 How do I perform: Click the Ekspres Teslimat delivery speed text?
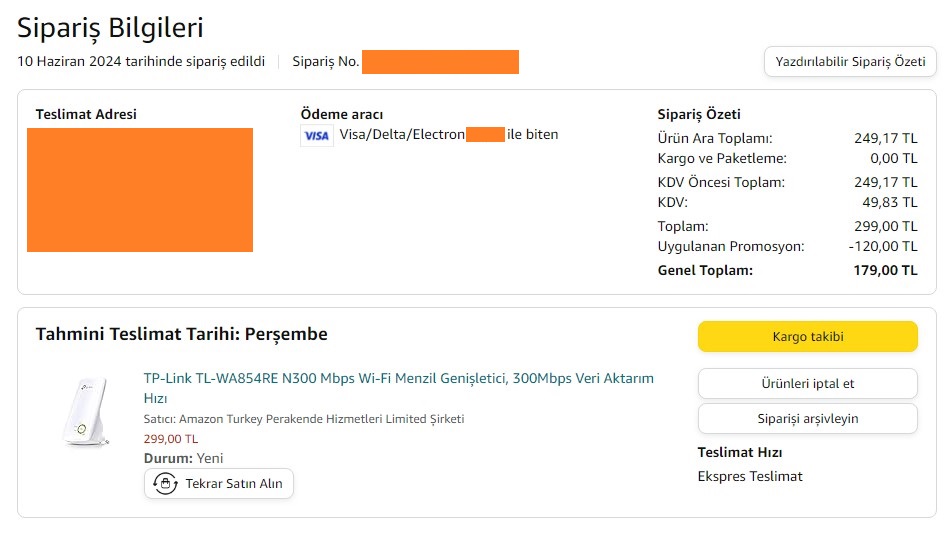point(750,476)
